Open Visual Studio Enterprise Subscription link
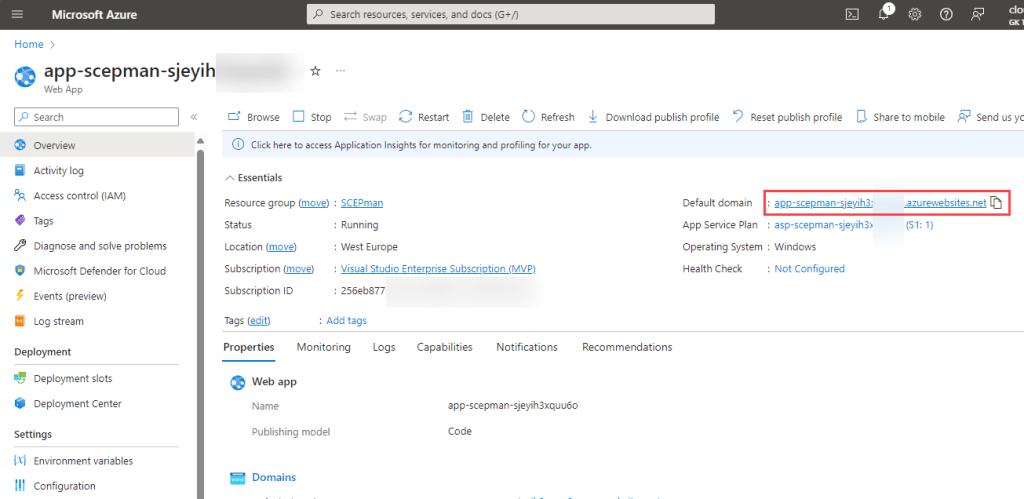The image size is (1024, 499). click(438, 268)
